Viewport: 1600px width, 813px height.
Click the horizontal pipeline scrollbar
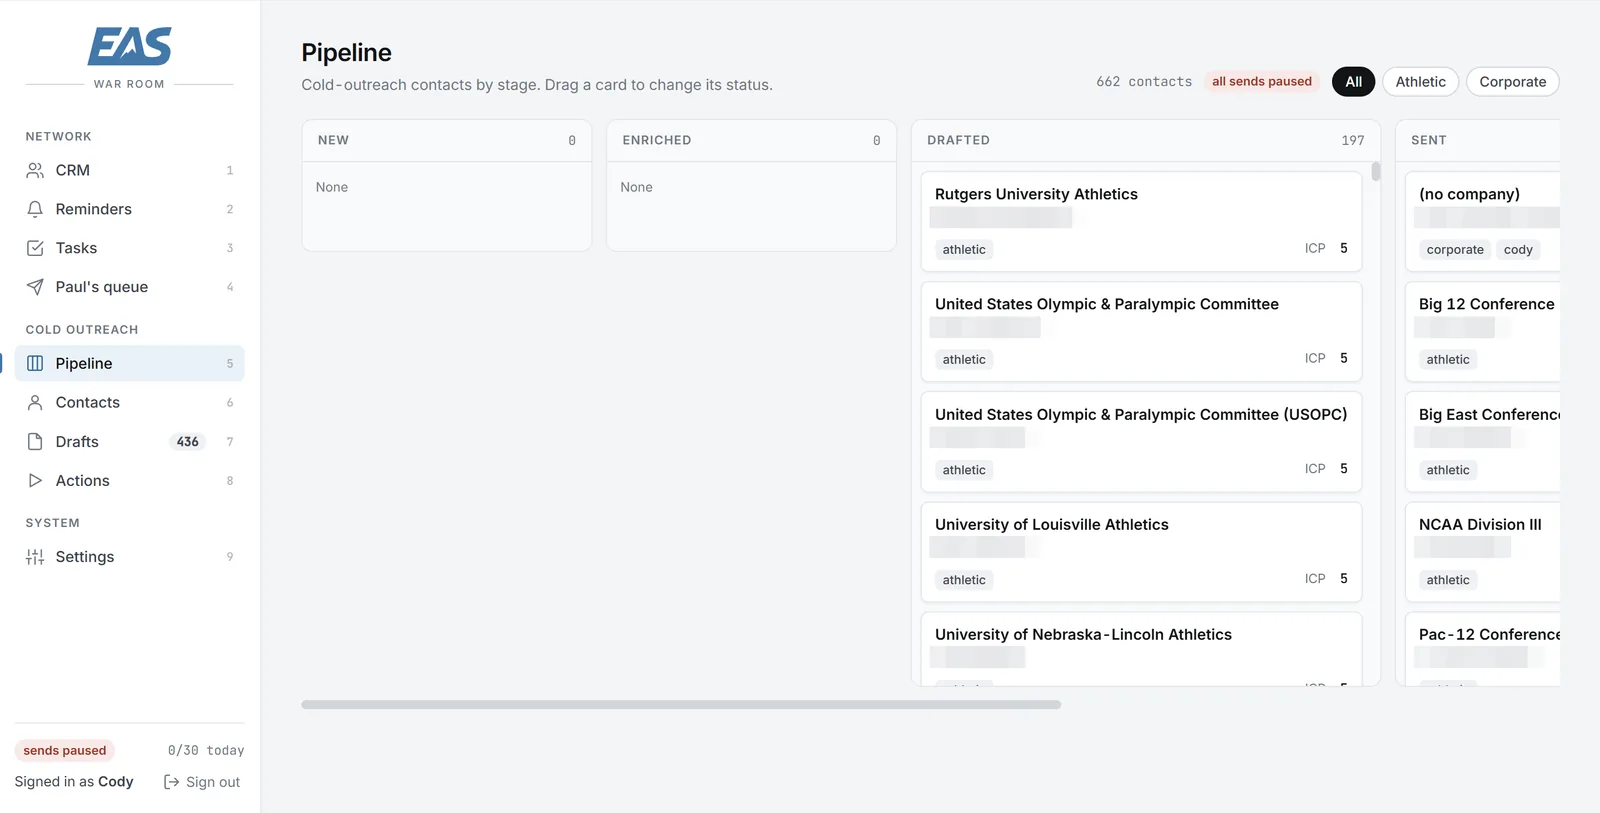pos(681,705)
